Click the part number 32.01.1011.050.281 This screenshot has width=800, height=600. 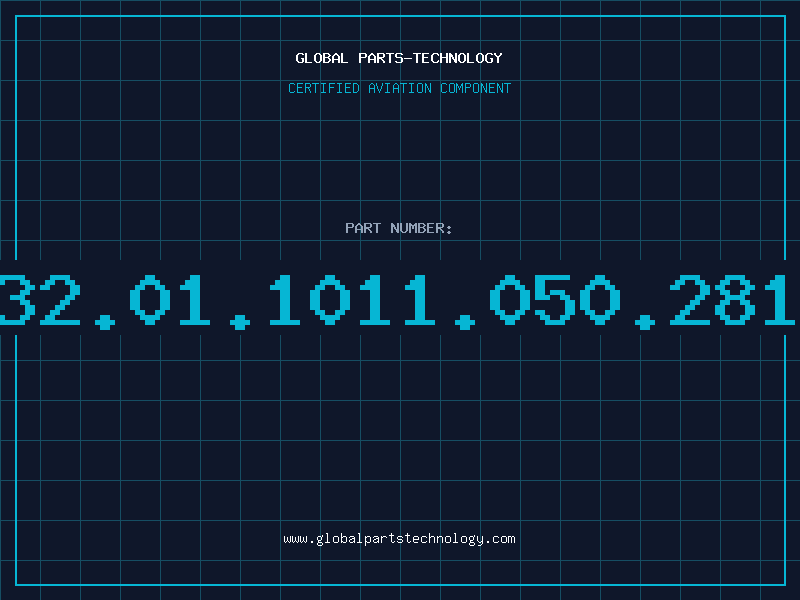pyautogui.click(x=397, y=301)
